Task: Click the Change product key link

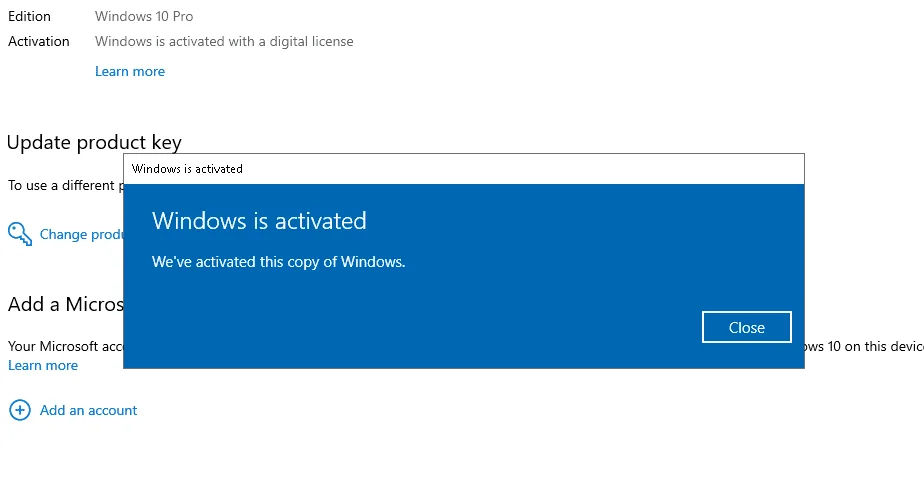Action: (x=81, y=235)
